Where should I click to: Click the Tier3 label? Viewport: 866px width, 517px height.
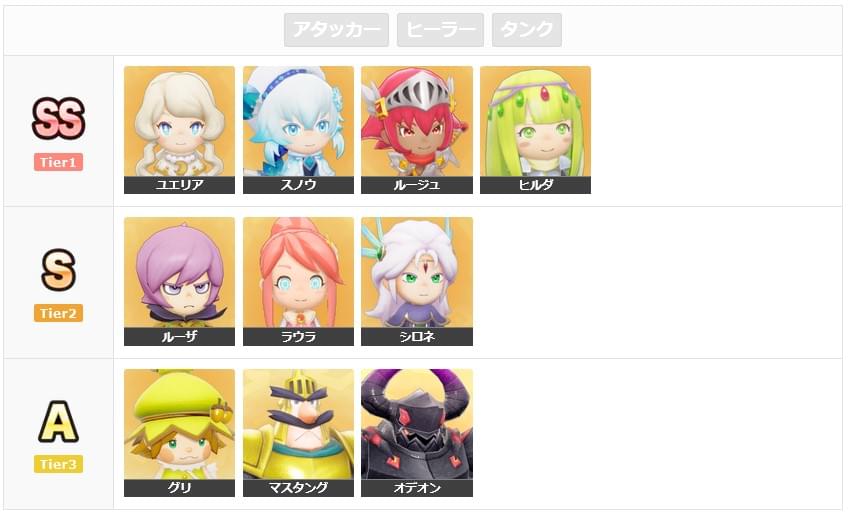(x=59, y=464)
